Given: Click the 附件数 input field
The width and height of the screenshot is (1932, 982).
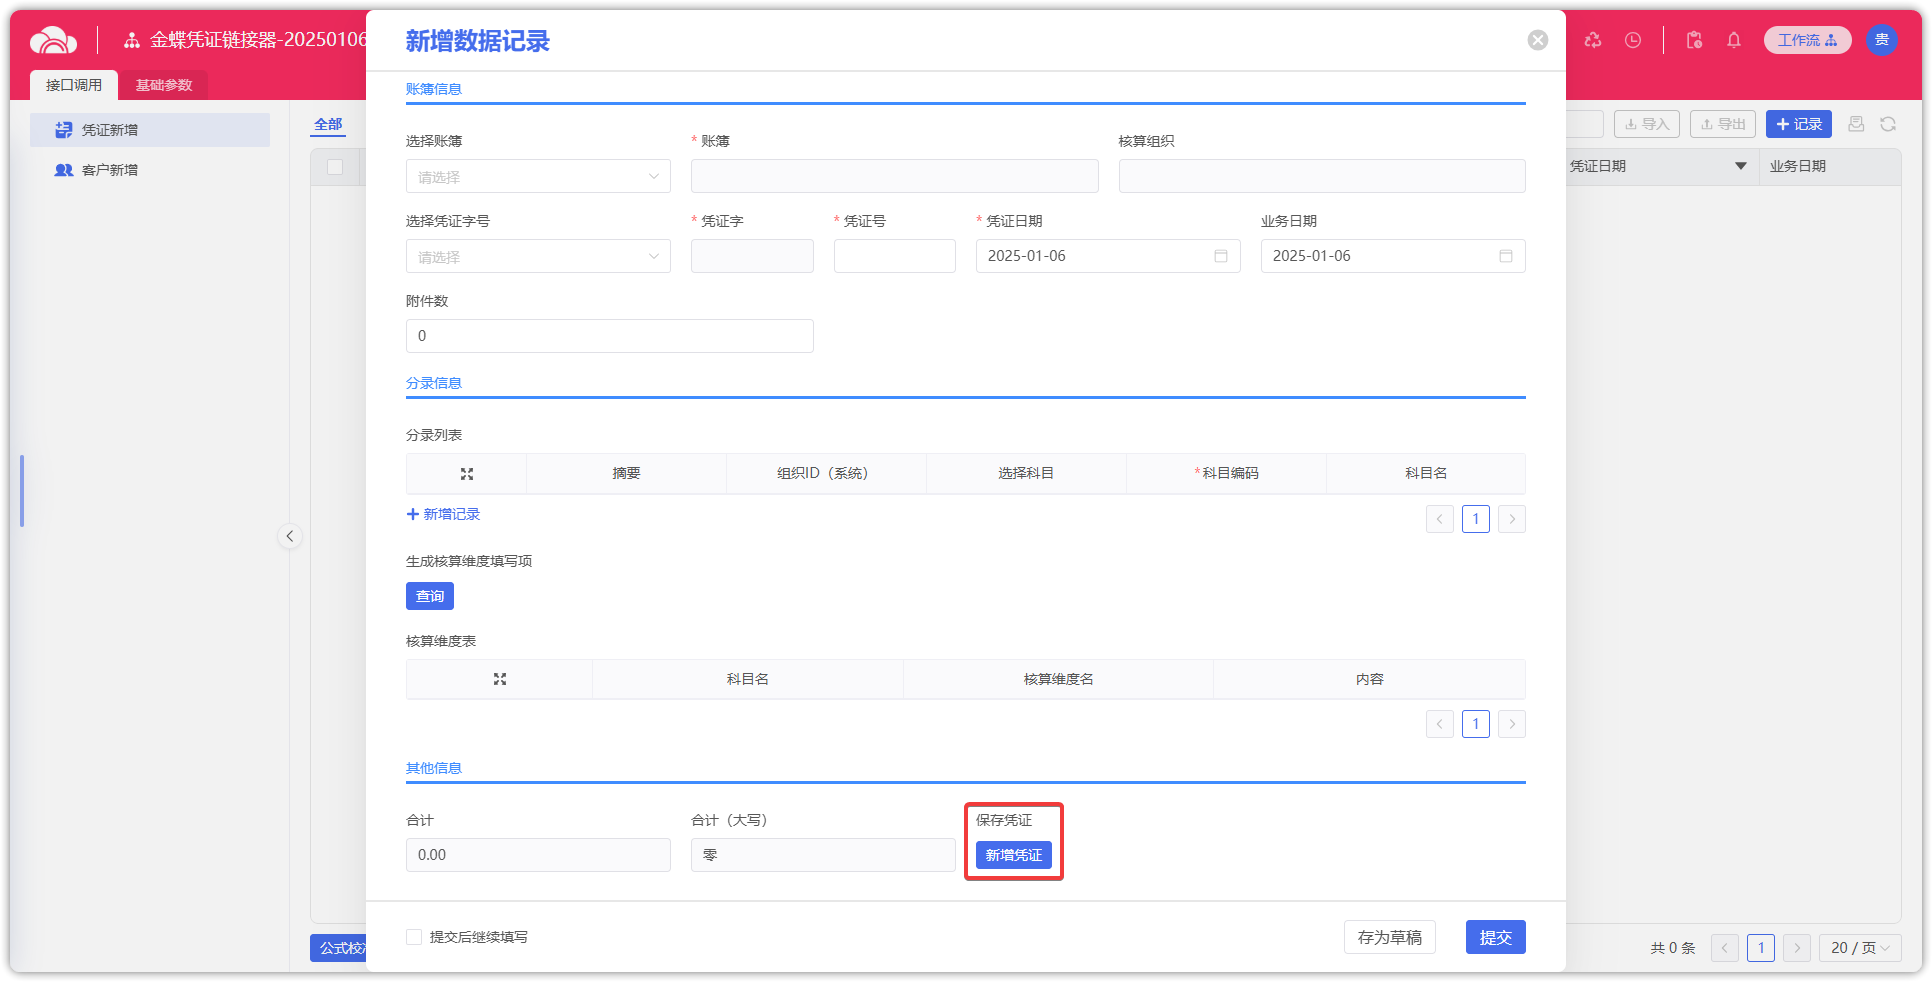Looking at the screenshot, I should [609, 336].
